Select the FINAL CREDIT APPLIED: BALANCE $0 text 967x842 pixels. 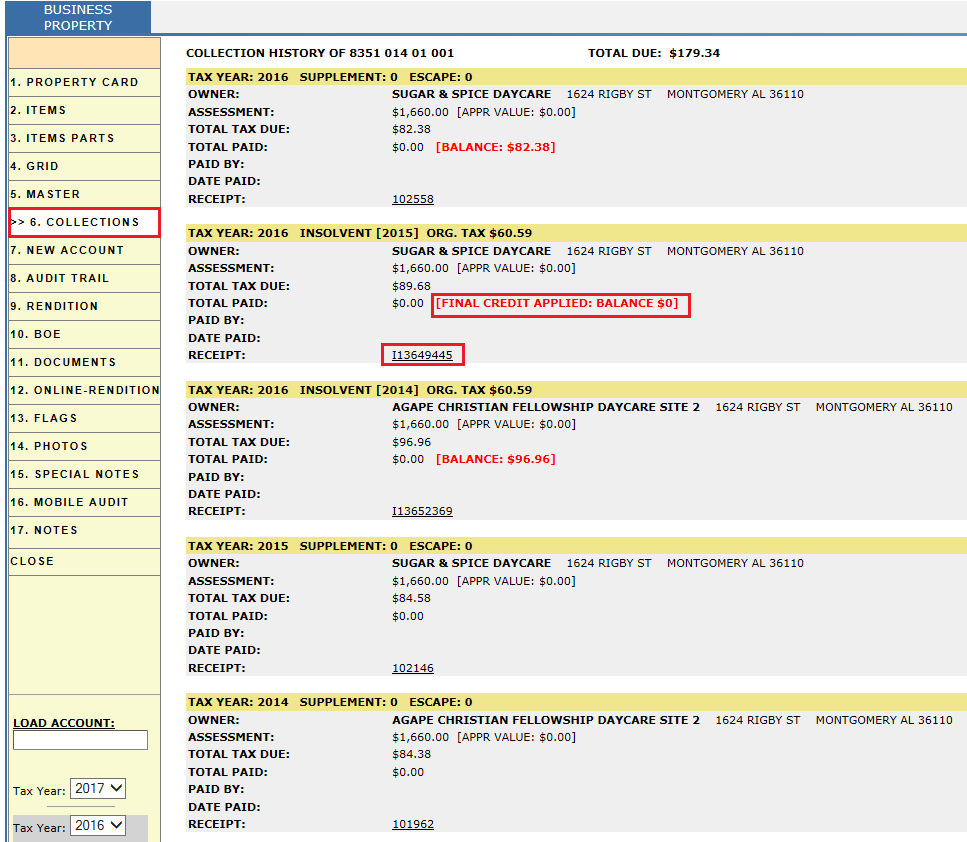point(557,303)
